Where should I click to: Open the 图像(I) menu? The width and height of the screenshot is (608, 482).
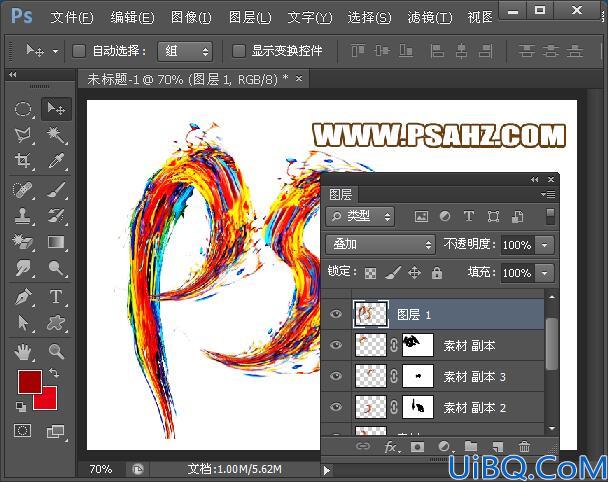(x=191, y=17)
